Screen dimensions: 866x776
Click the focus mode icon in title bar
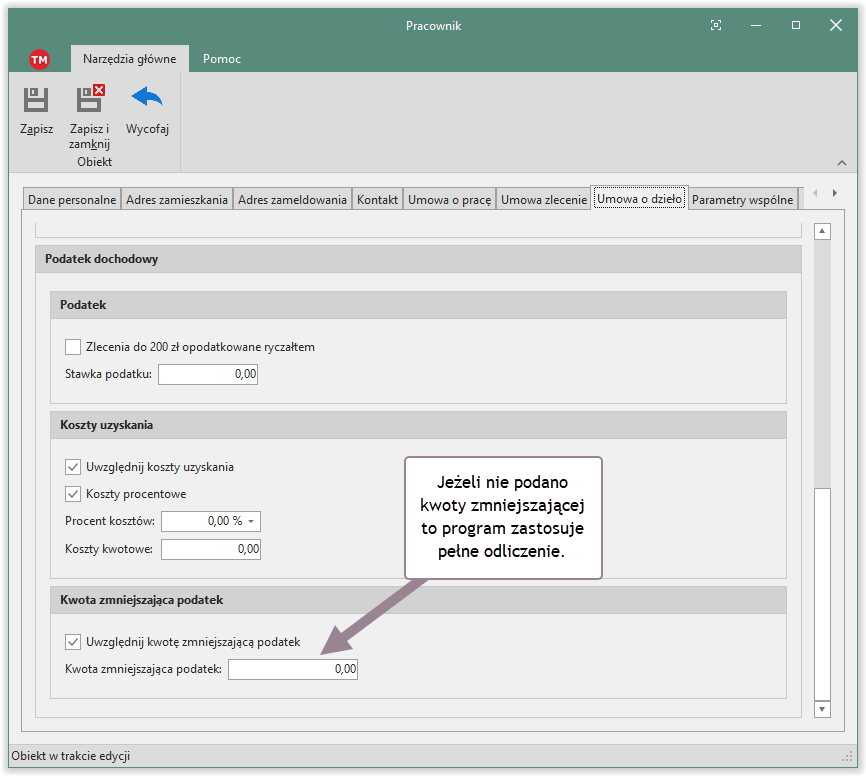coord(716,26)
